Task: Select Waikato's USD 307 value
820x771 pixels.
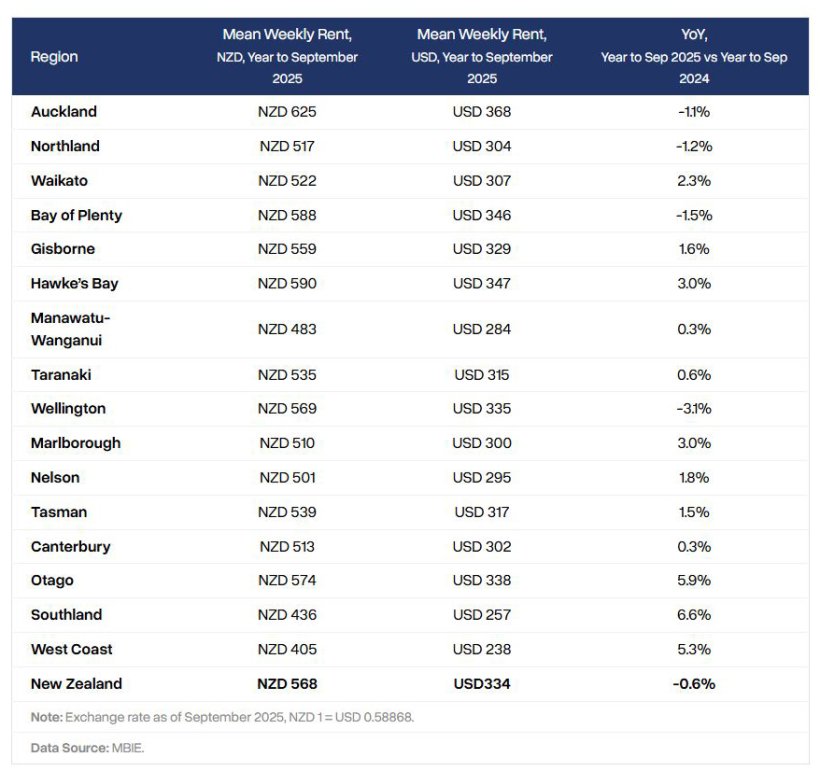Action: [482, 181]
